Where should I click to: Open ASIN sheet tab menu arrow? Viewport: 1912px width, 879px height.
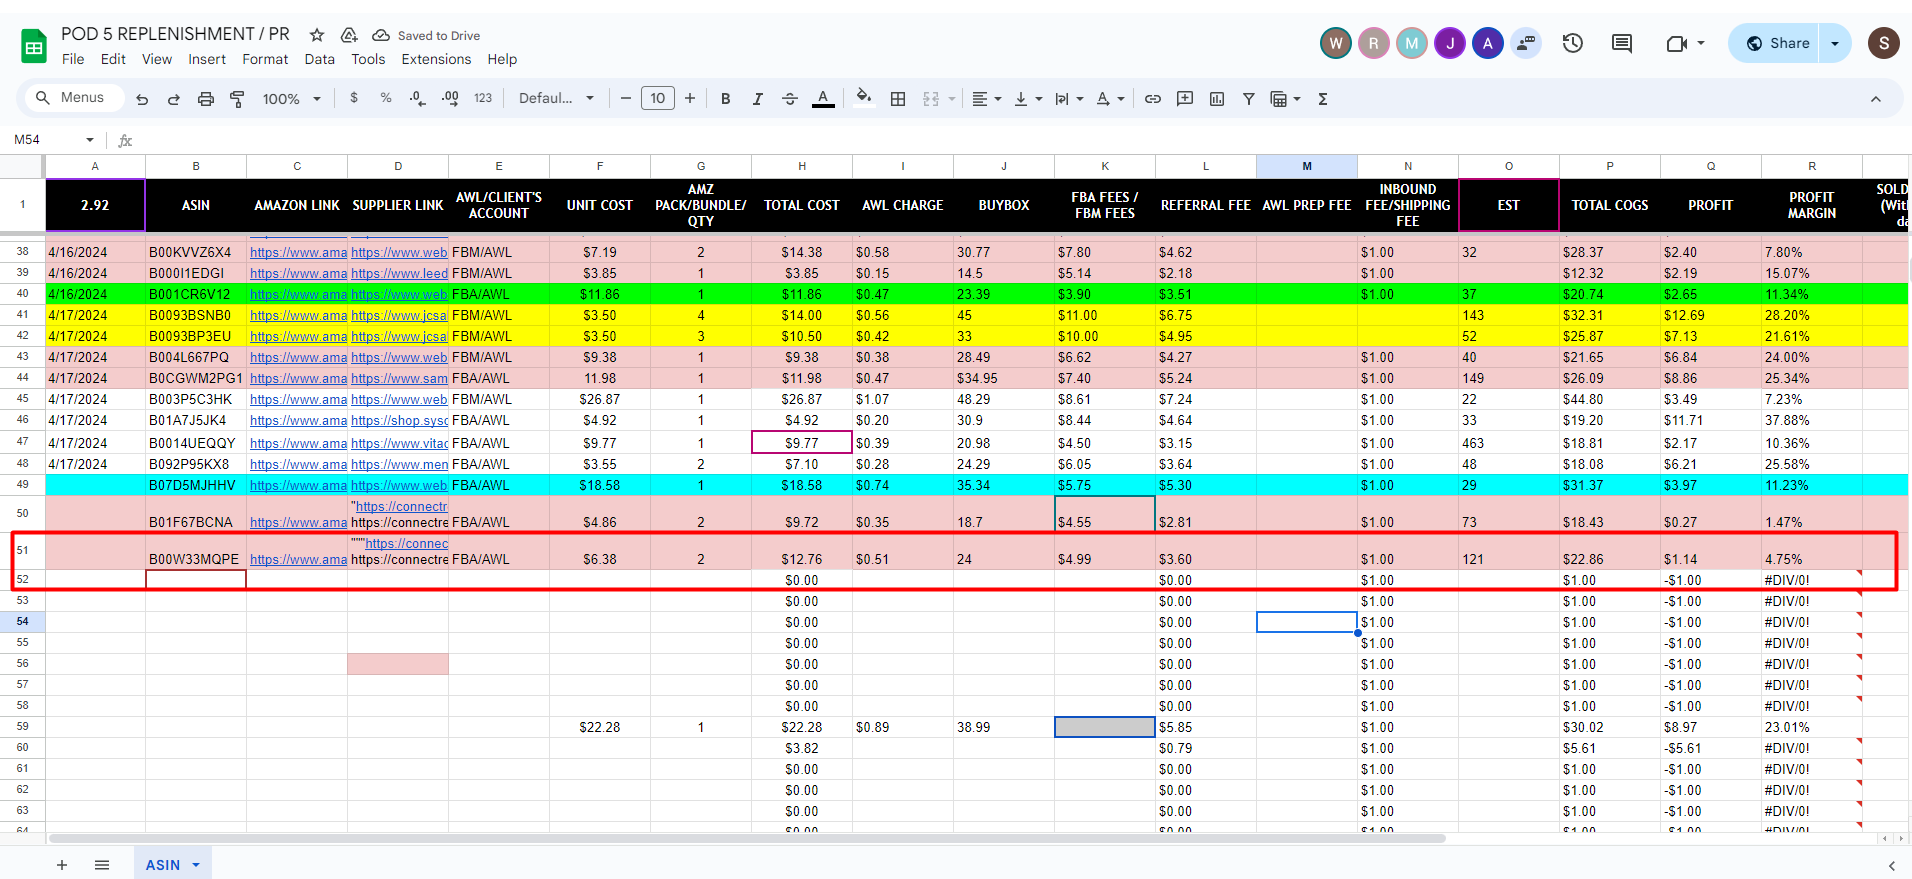(196, 865)
